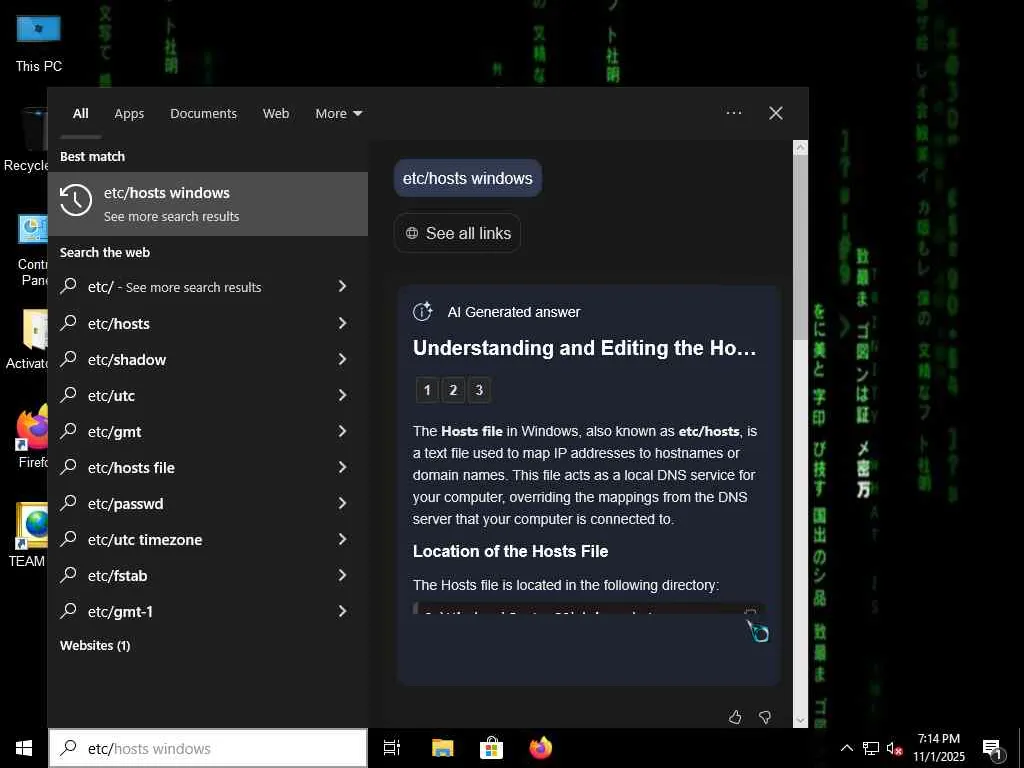Click the Understanding and Editing the Ho... title
Screen dimensions: 1024x768
(584, 347)
